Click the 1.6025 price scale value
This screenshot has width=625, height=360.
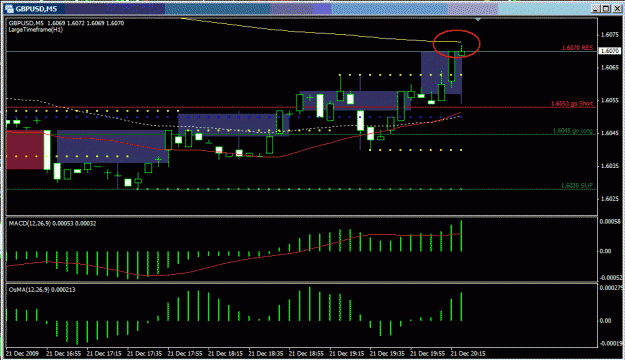pyautogui.click(x=610, y=199)
